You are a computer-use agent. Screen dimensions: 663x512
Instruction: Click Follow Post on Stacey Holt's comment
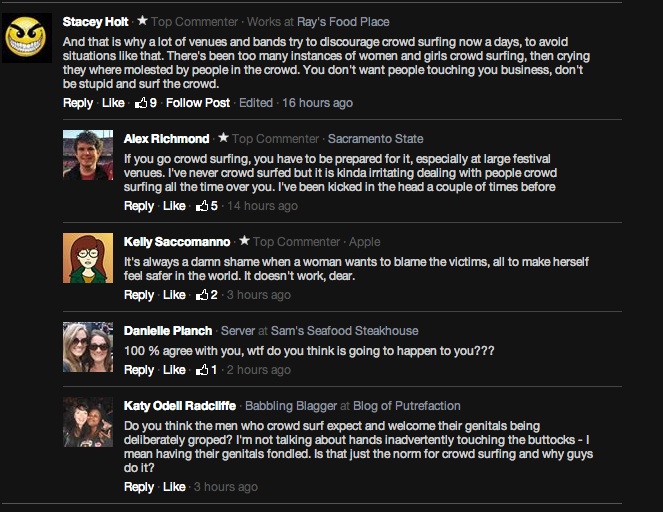tap(198, 103)
